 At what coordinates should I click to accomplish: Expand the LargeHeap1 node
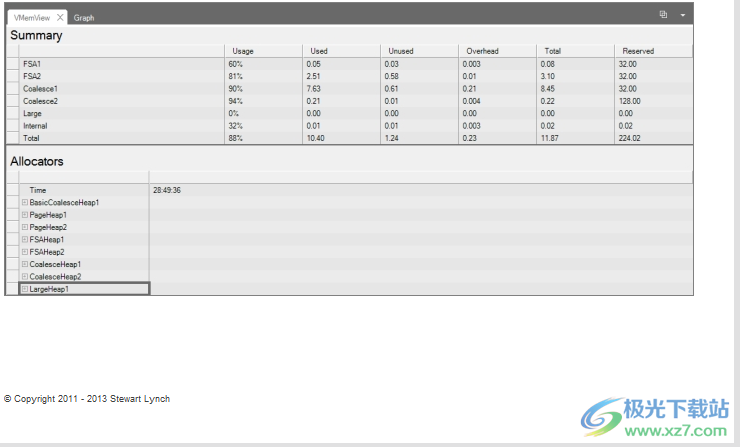click(25, 289)
